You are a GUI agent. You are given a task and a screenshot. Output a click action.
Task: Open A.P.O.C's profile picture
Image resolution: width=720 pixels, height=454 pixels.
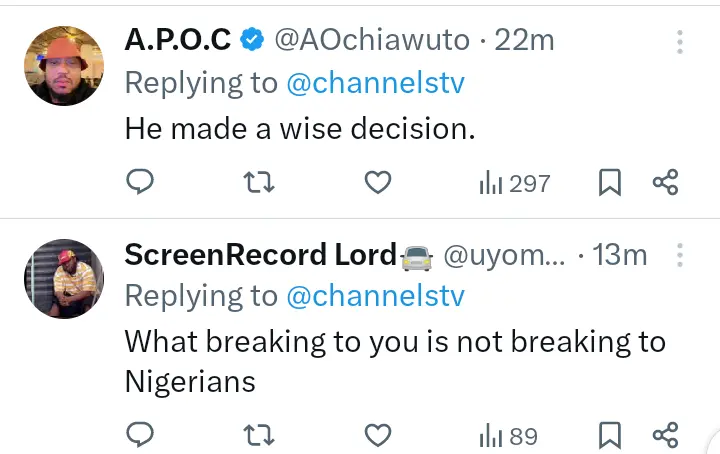click(x=64, y=66)
